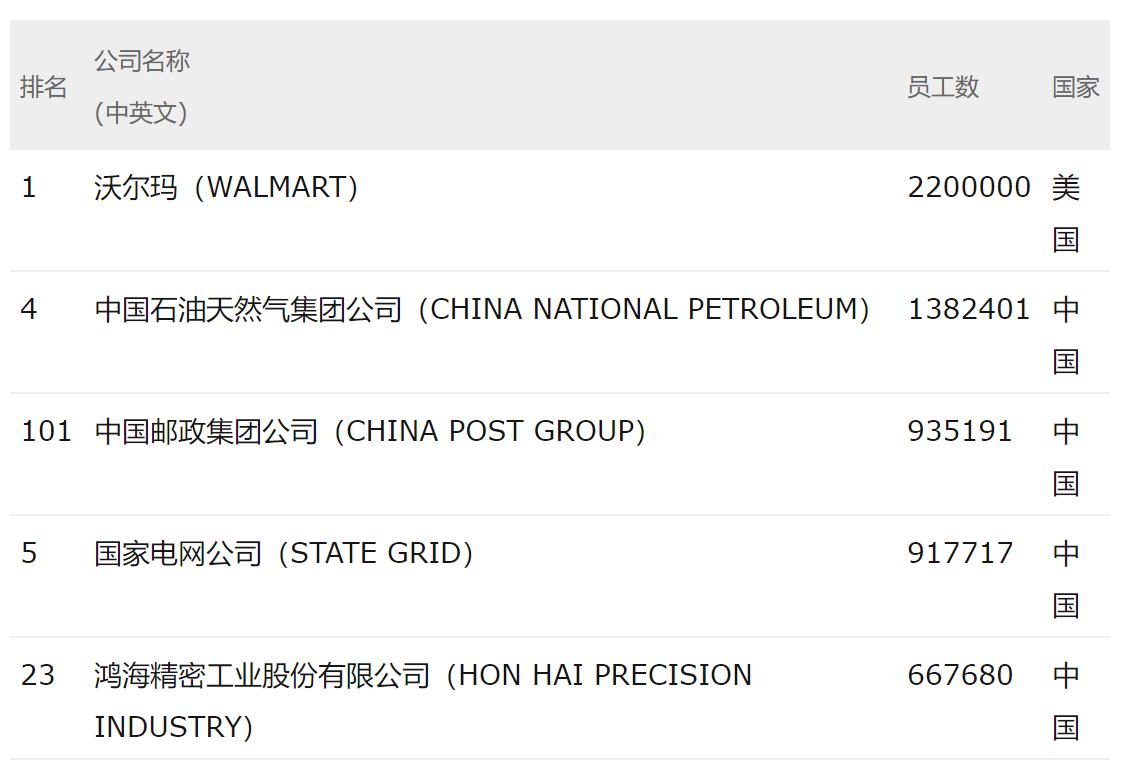Click the 国家 column header
Image resolution: width=1127 pixels, height=771 pixels.
1075,87
